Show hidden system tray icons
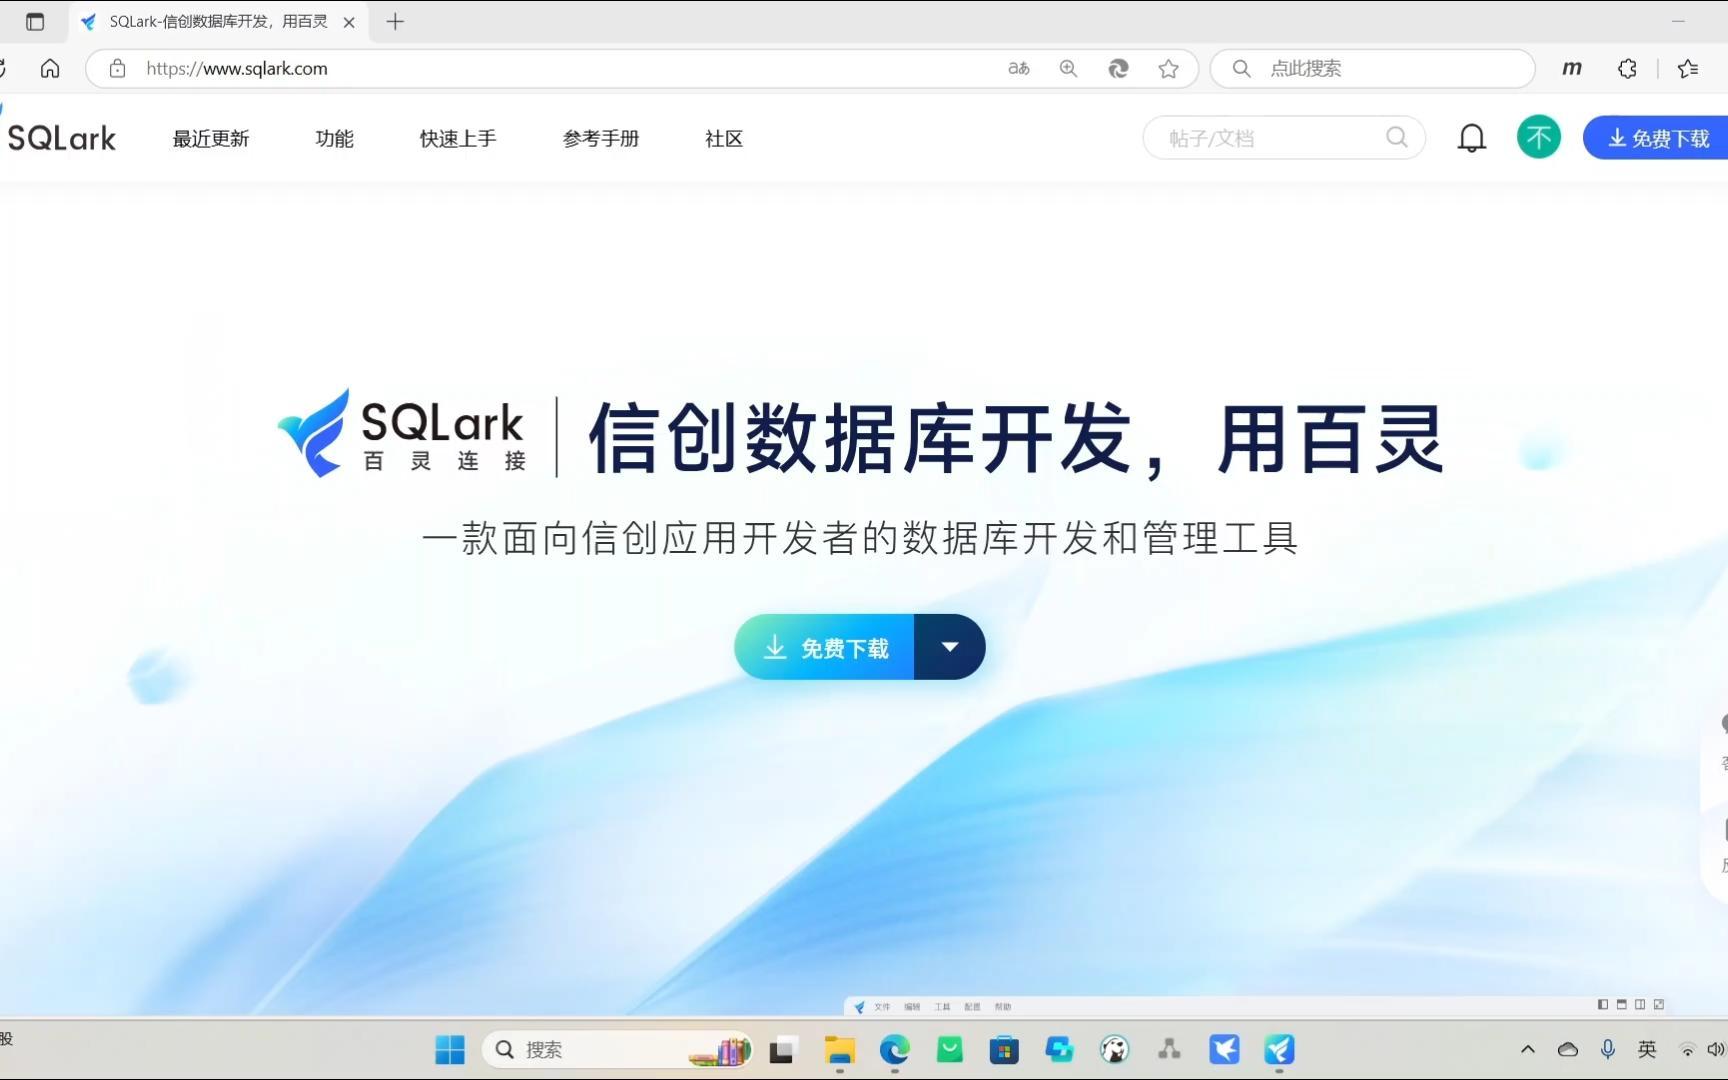 1527,1049
